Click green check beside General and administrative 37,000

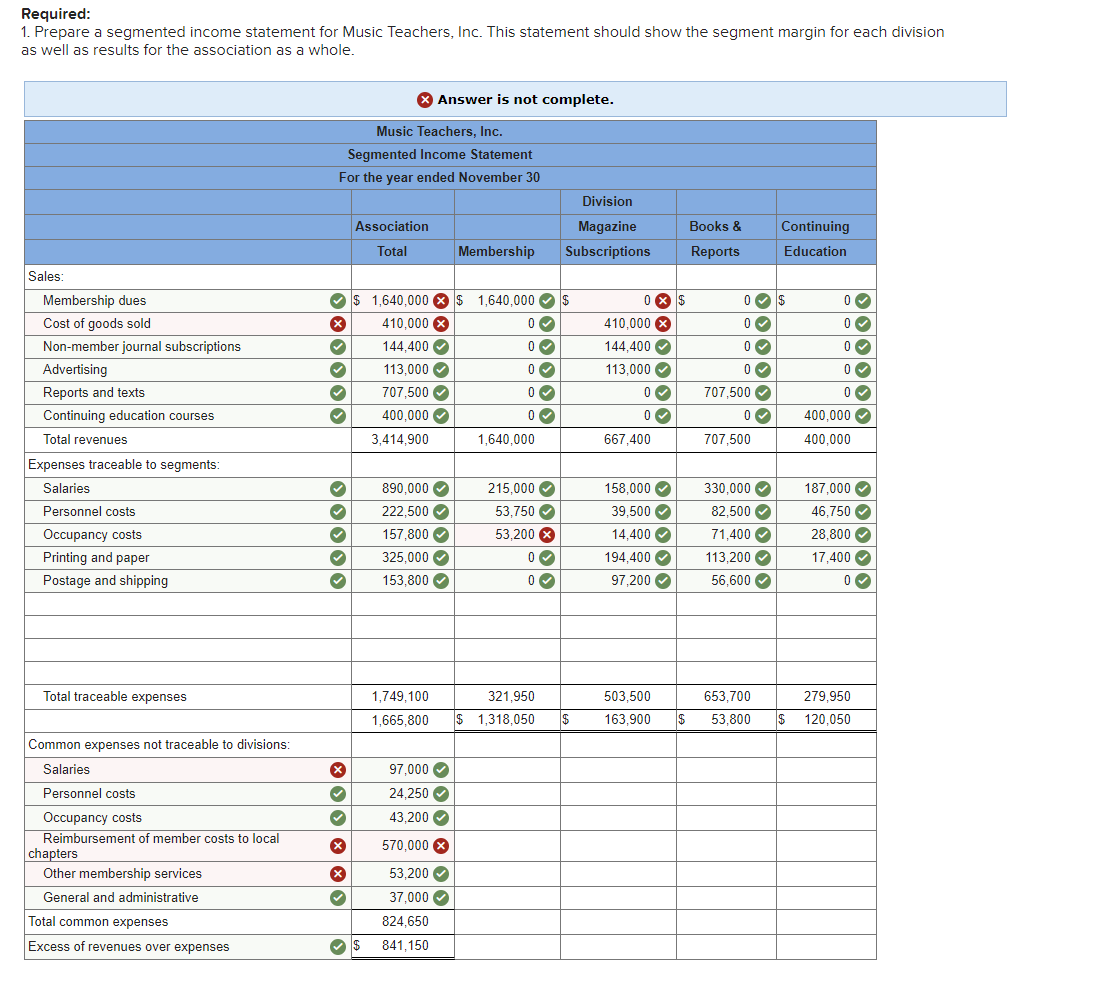tap(441, 897)
